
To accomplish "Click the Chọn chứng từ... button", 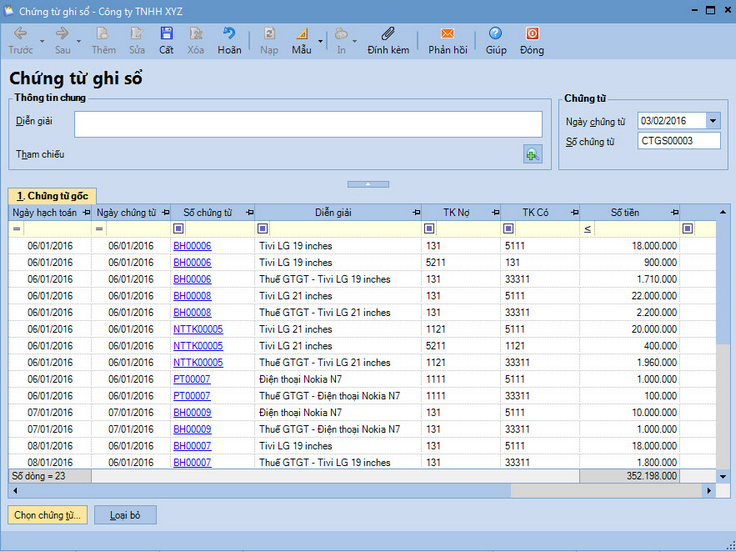I will 47,515.
